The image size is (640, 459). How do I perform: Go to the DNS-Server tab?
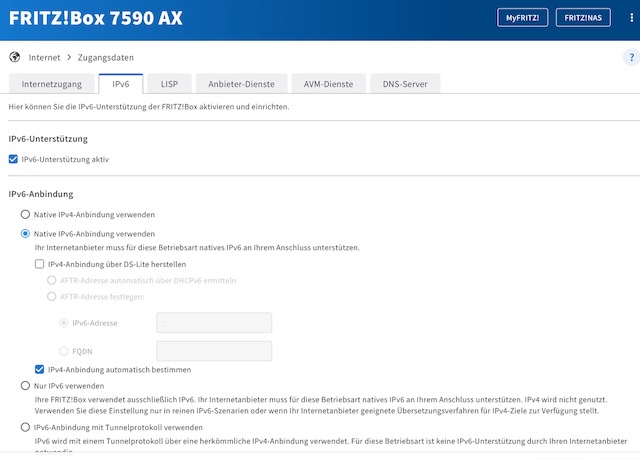click(405, 84)
